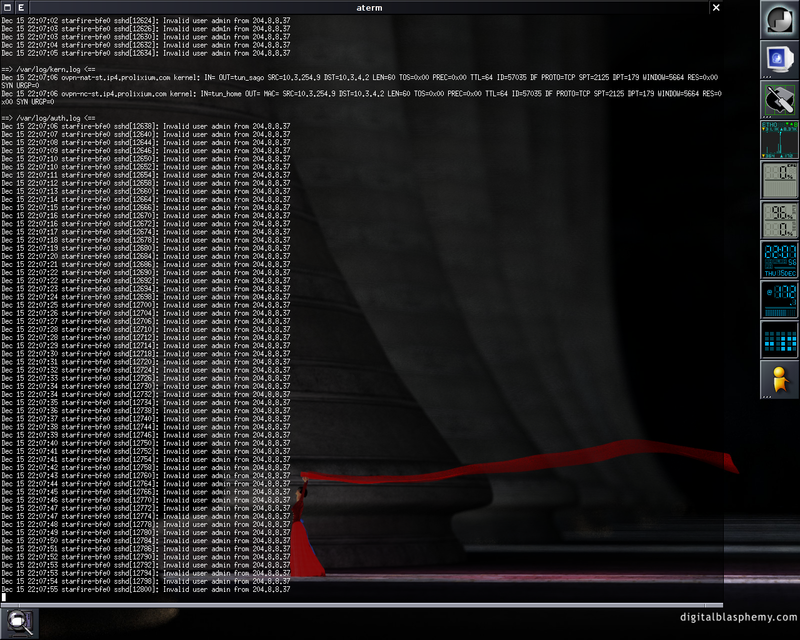Screen dimensions: 800x640
Task: Click the sshd[12720] log line
Action: click(146, 362)
